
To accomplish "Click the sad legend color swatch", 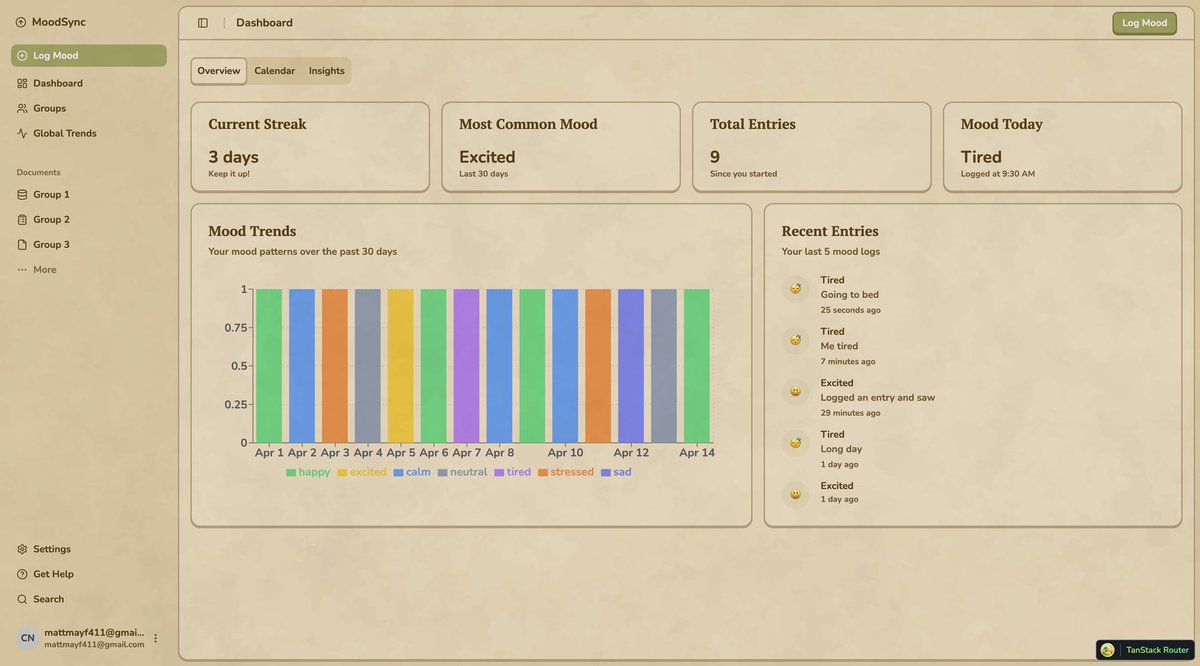I will coord(606,472).
